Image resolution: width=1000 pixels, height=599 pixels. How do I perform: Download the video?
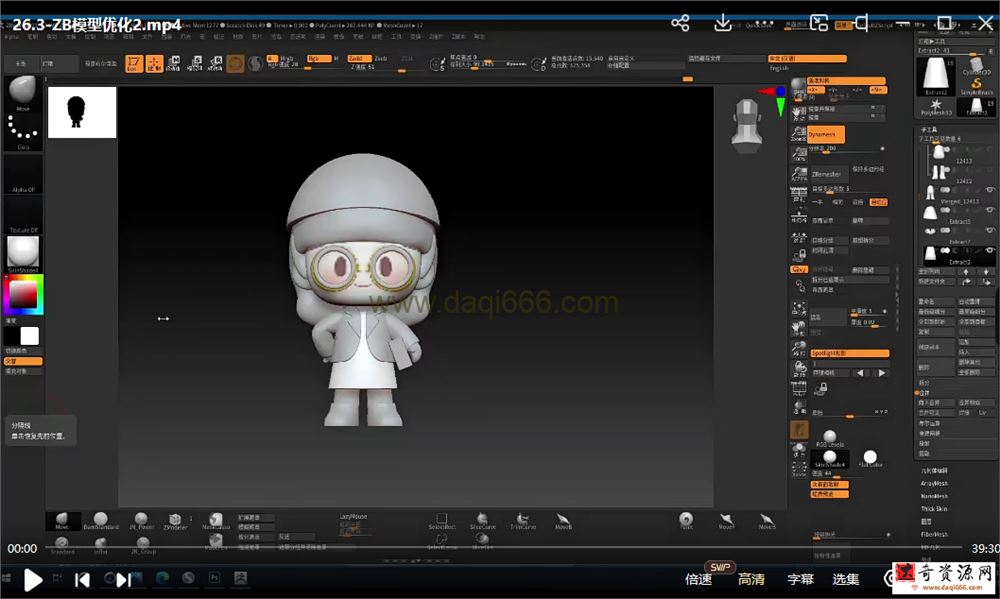pyautogui.click(x=723, y=23)
